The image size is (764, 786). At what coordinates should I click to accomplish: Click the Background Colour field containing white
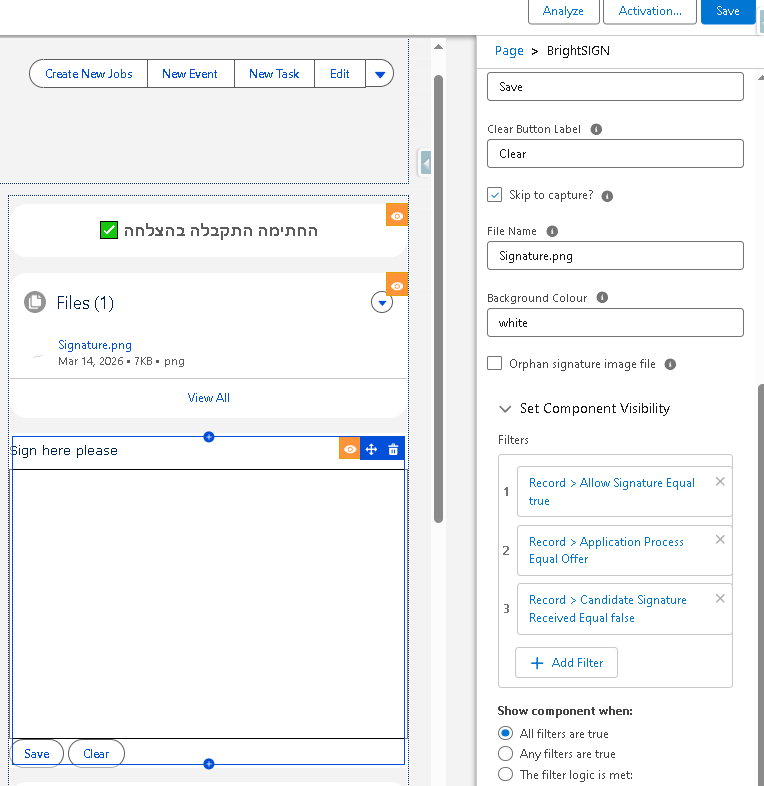tap(615, 323)
